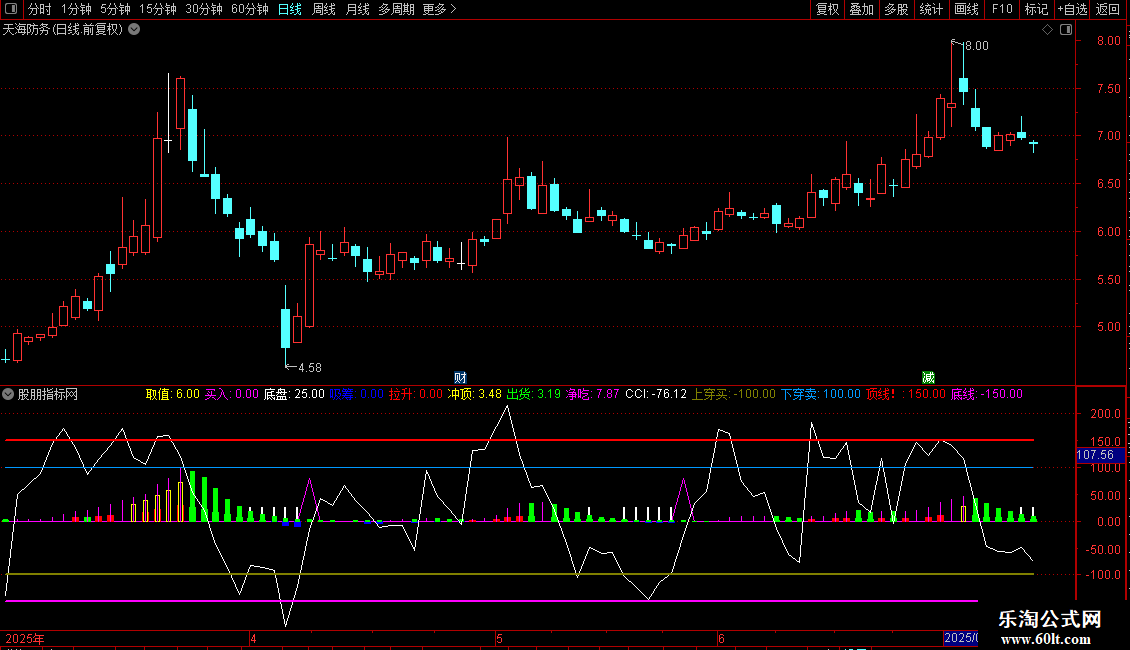Click the 标记 mark button
The width and height of the screenshot is (1130, 650).
1036,9
